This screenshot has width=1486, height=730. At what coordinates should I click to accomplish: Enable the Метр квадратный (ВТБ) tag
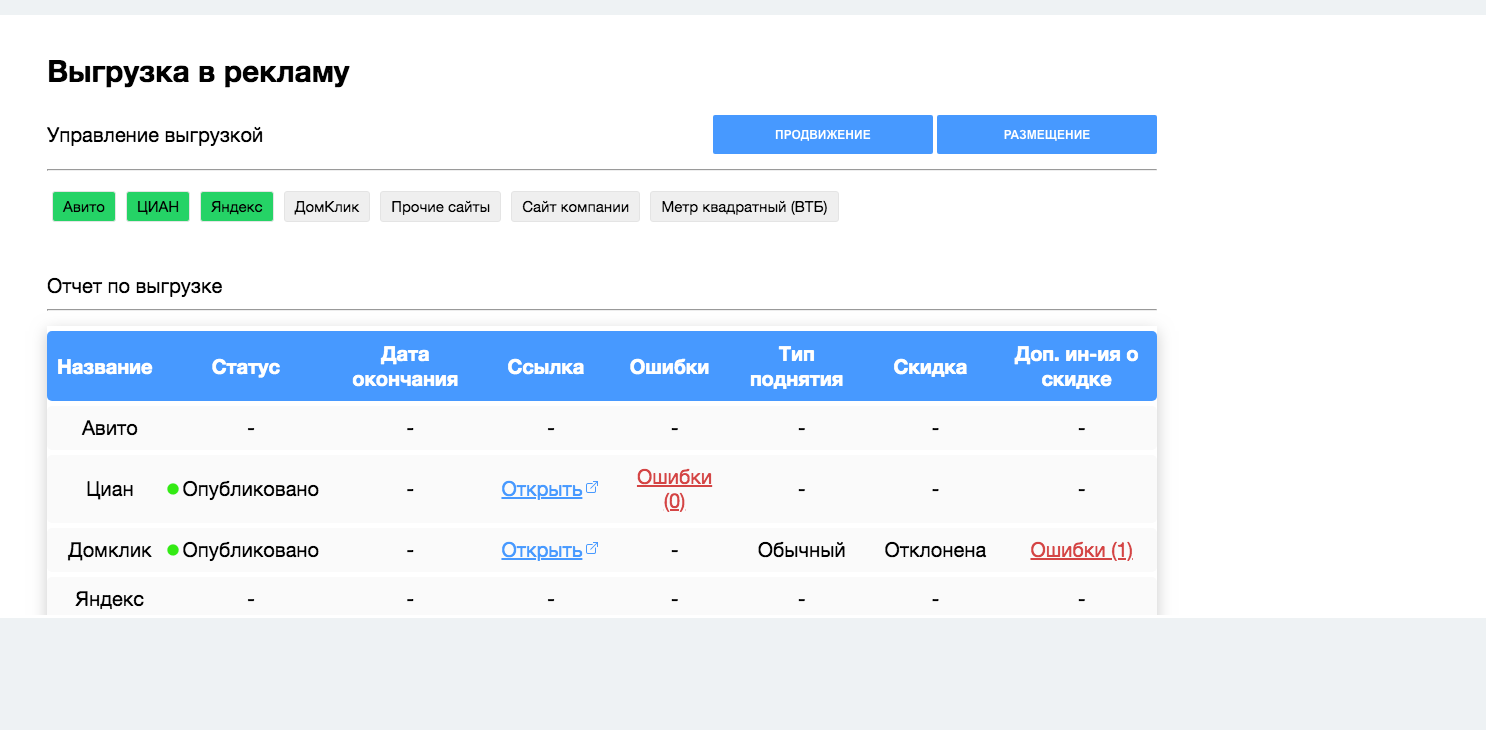tap(744, 207)
